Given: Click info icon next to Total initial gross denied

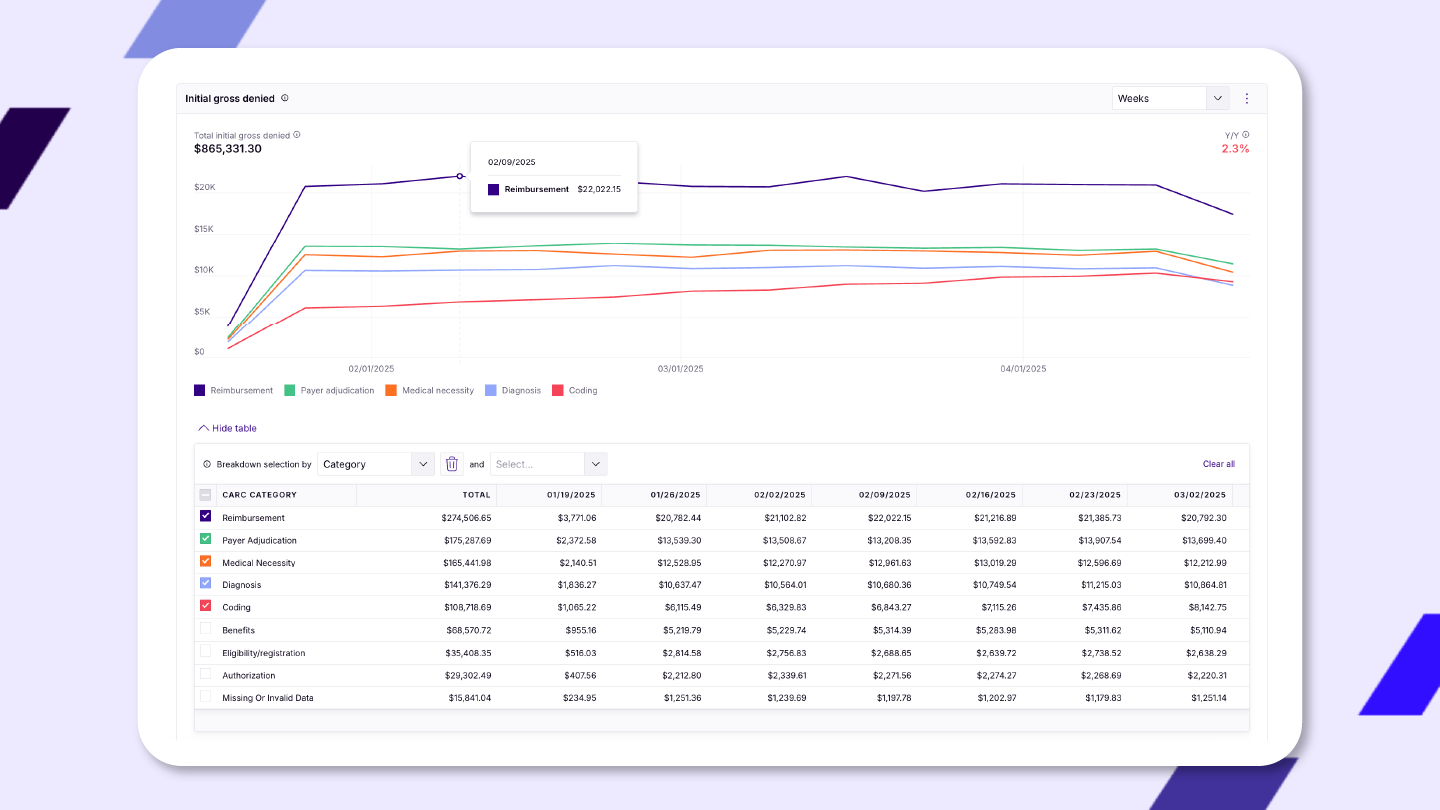Looking at the screenshot, I should point(297,135).
